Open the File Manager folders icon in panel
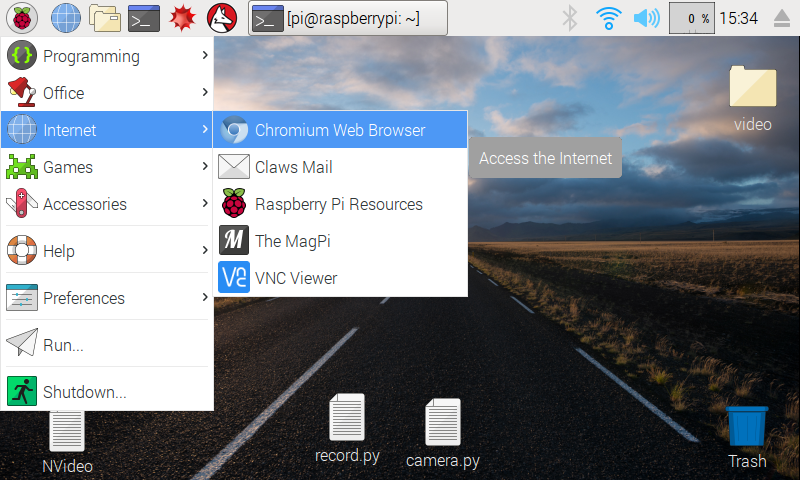Viewport: 800px width, 480px height. coord(105,18)
